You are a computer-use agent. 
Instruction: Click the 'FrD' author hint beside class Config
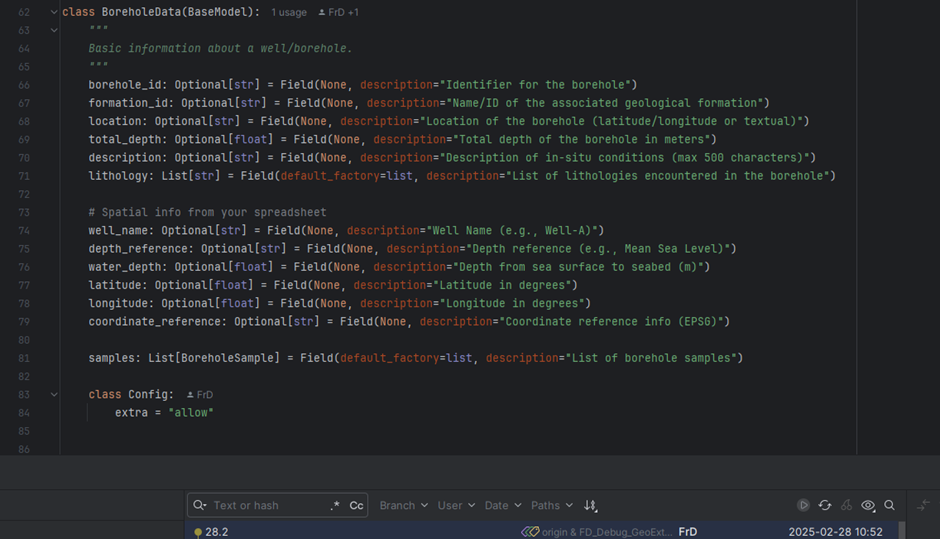click(x=200, y=395)
